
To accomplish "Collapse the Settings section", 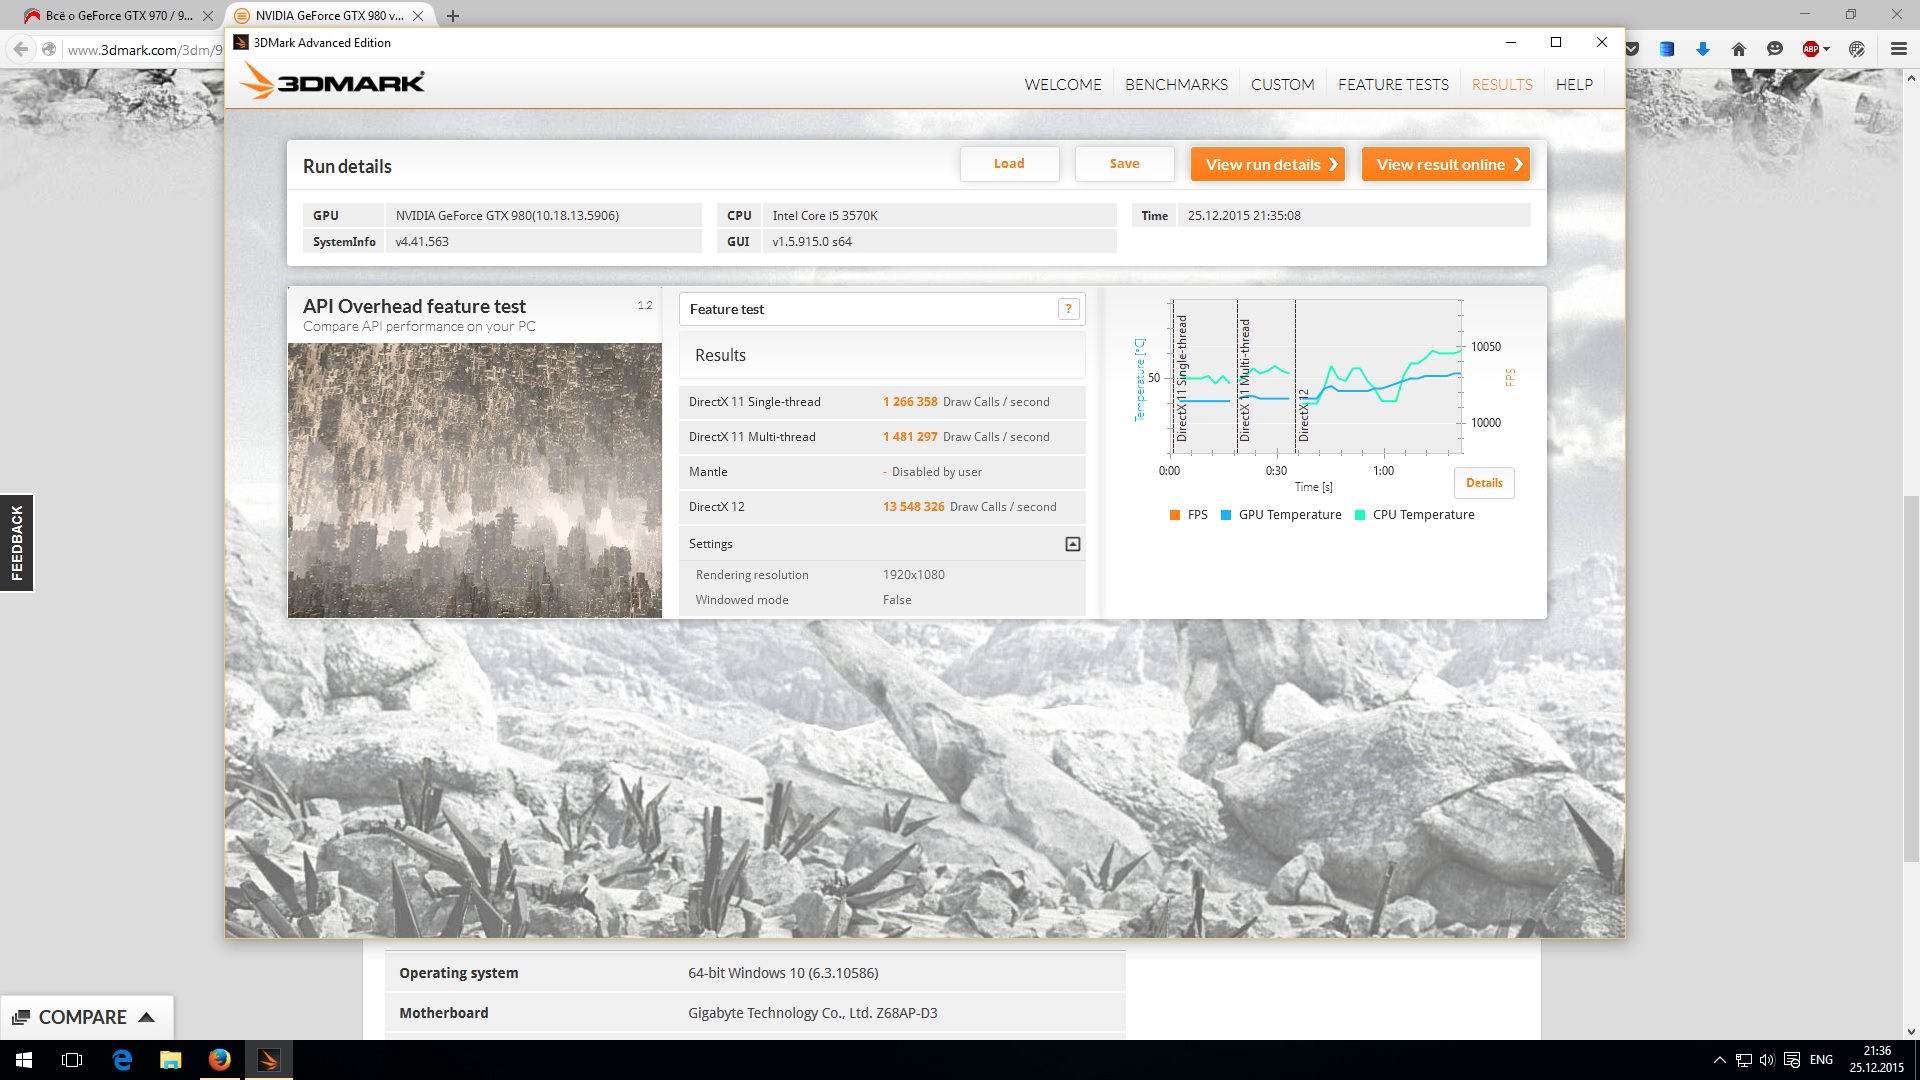I will pos(1072,544).
